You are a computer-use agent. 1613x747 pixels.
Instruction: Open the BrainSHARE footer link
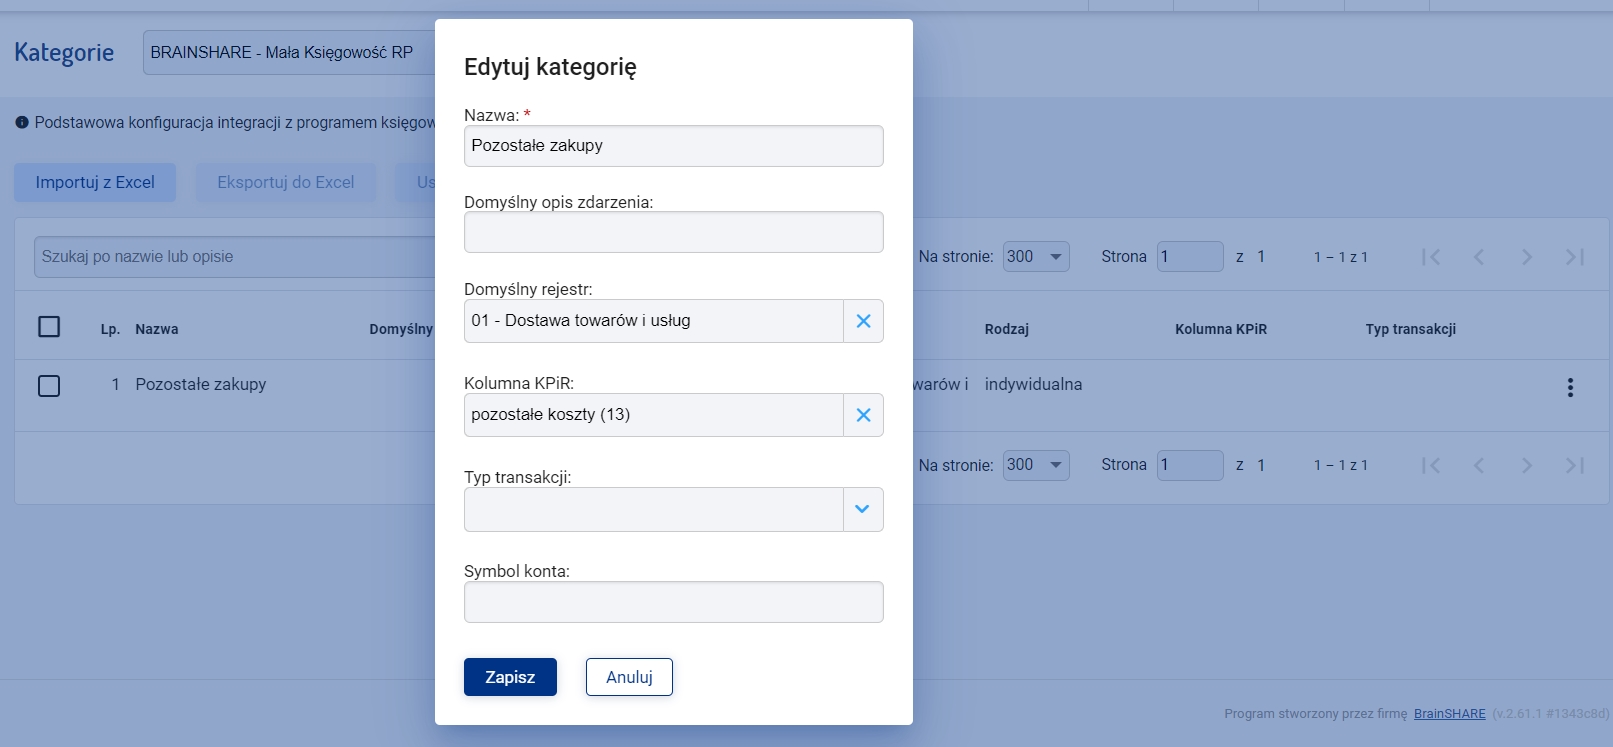(1449, 714)
